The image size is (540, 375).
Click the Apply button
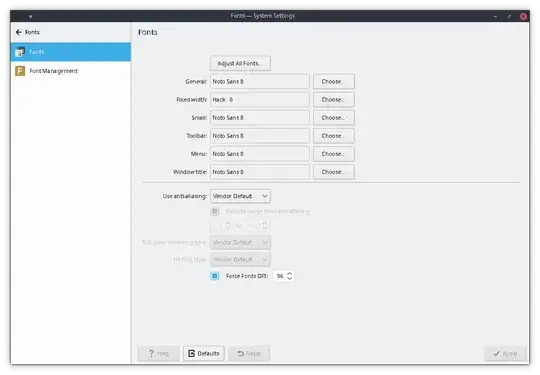(x=505, y=353)
